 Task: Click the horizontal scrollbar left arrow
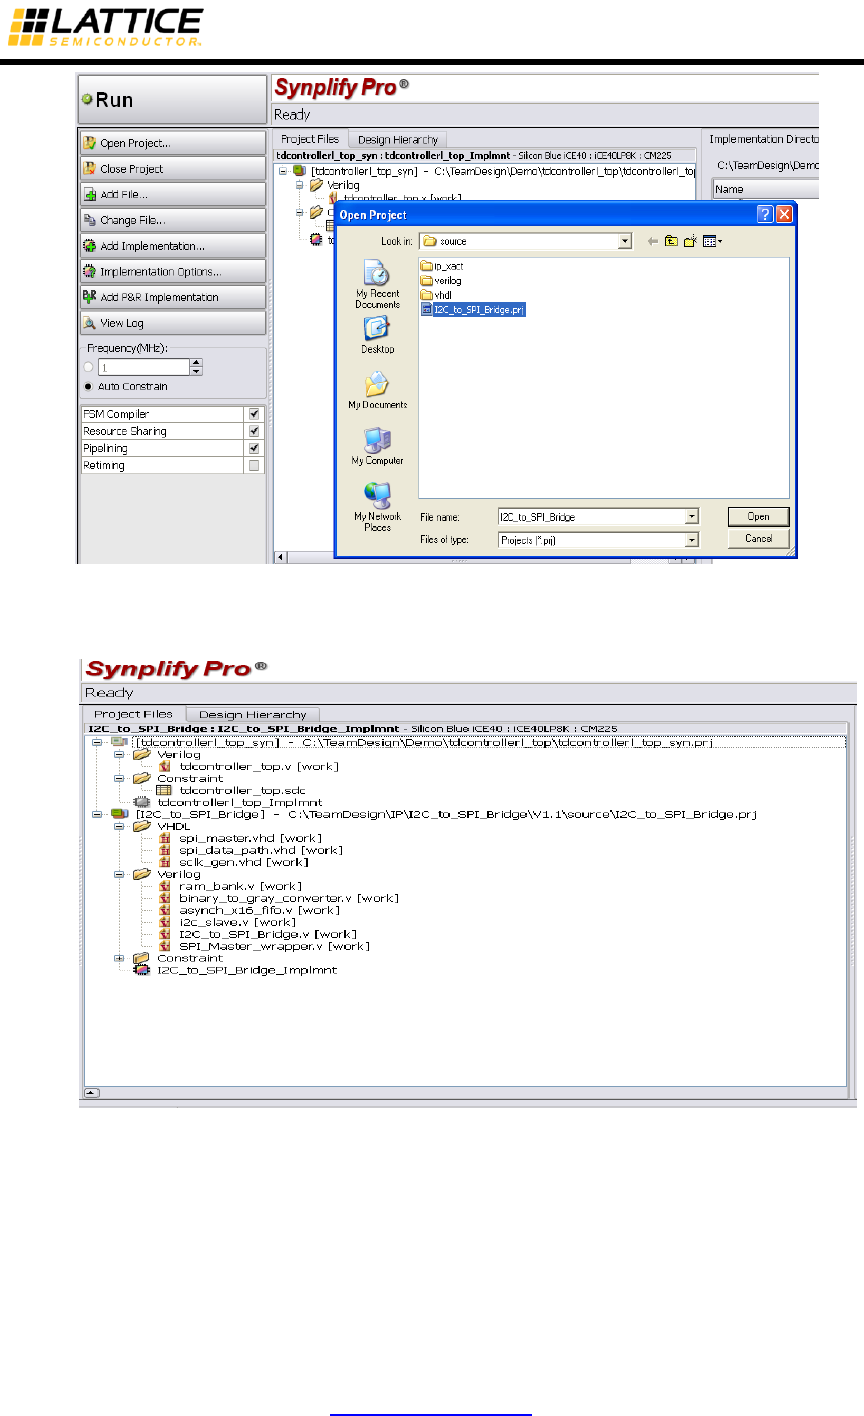(x=281, y=557)
